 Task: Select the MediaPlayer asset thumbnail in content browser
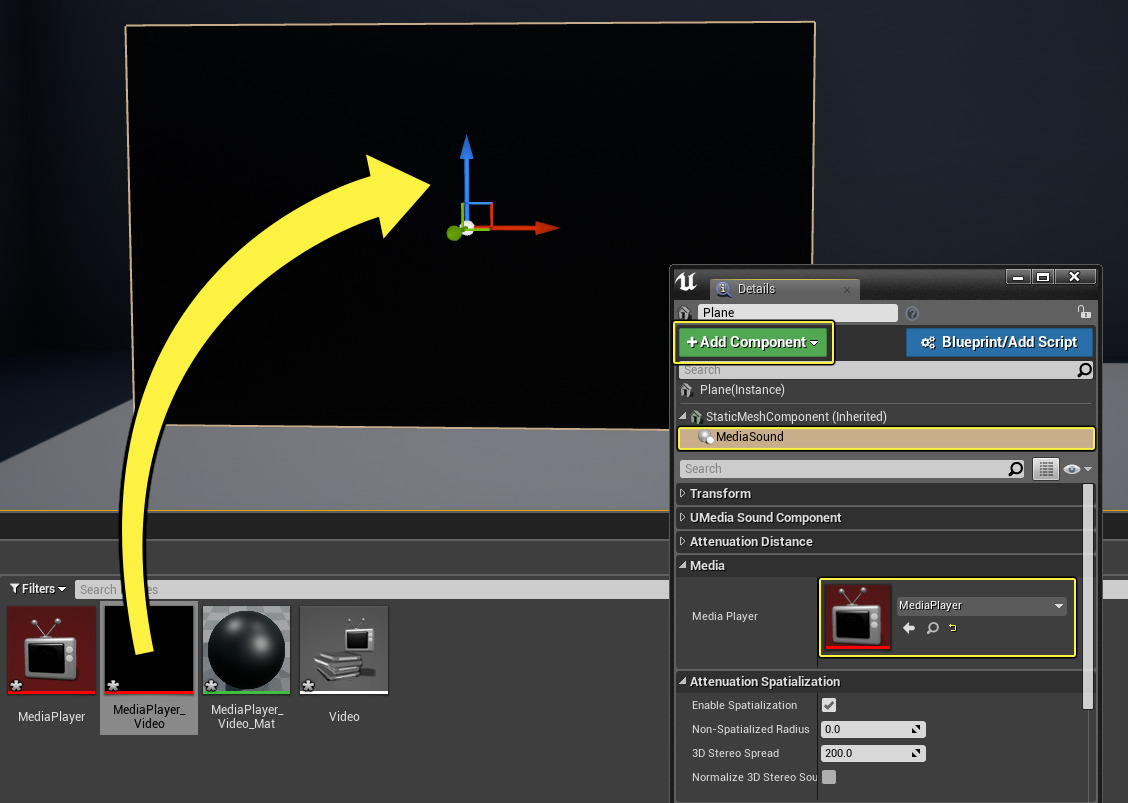[x=50, y=650]
